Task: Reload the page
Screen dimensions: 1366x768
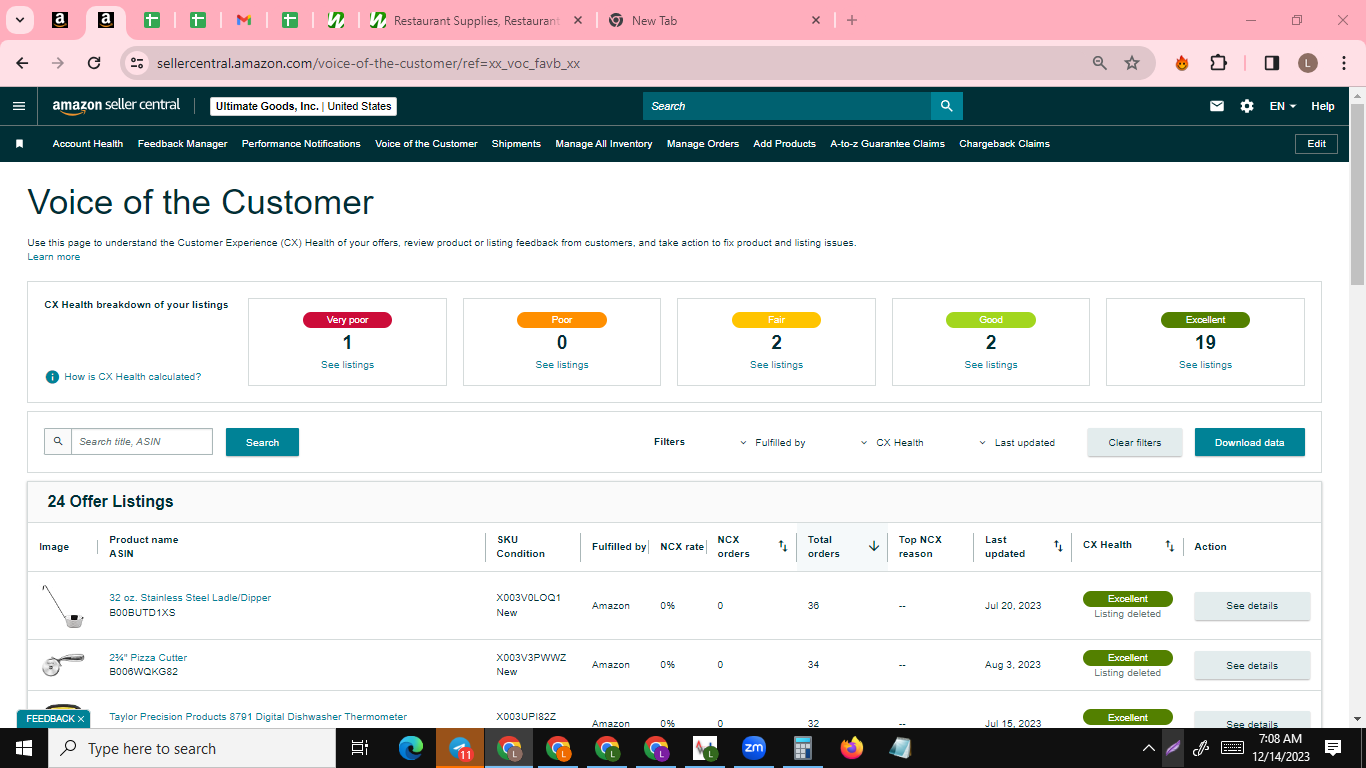Action: 94,63
